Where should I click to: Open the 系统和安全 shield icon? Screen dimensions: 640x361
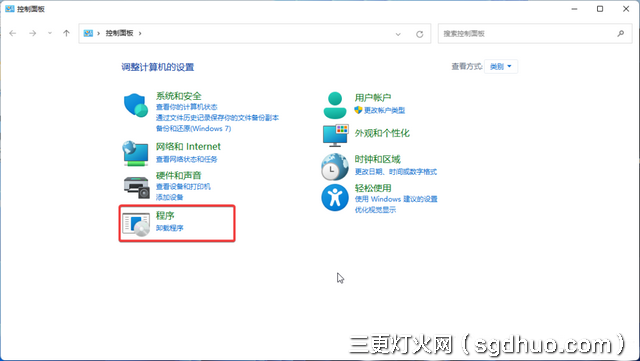(x=136, y=105)
